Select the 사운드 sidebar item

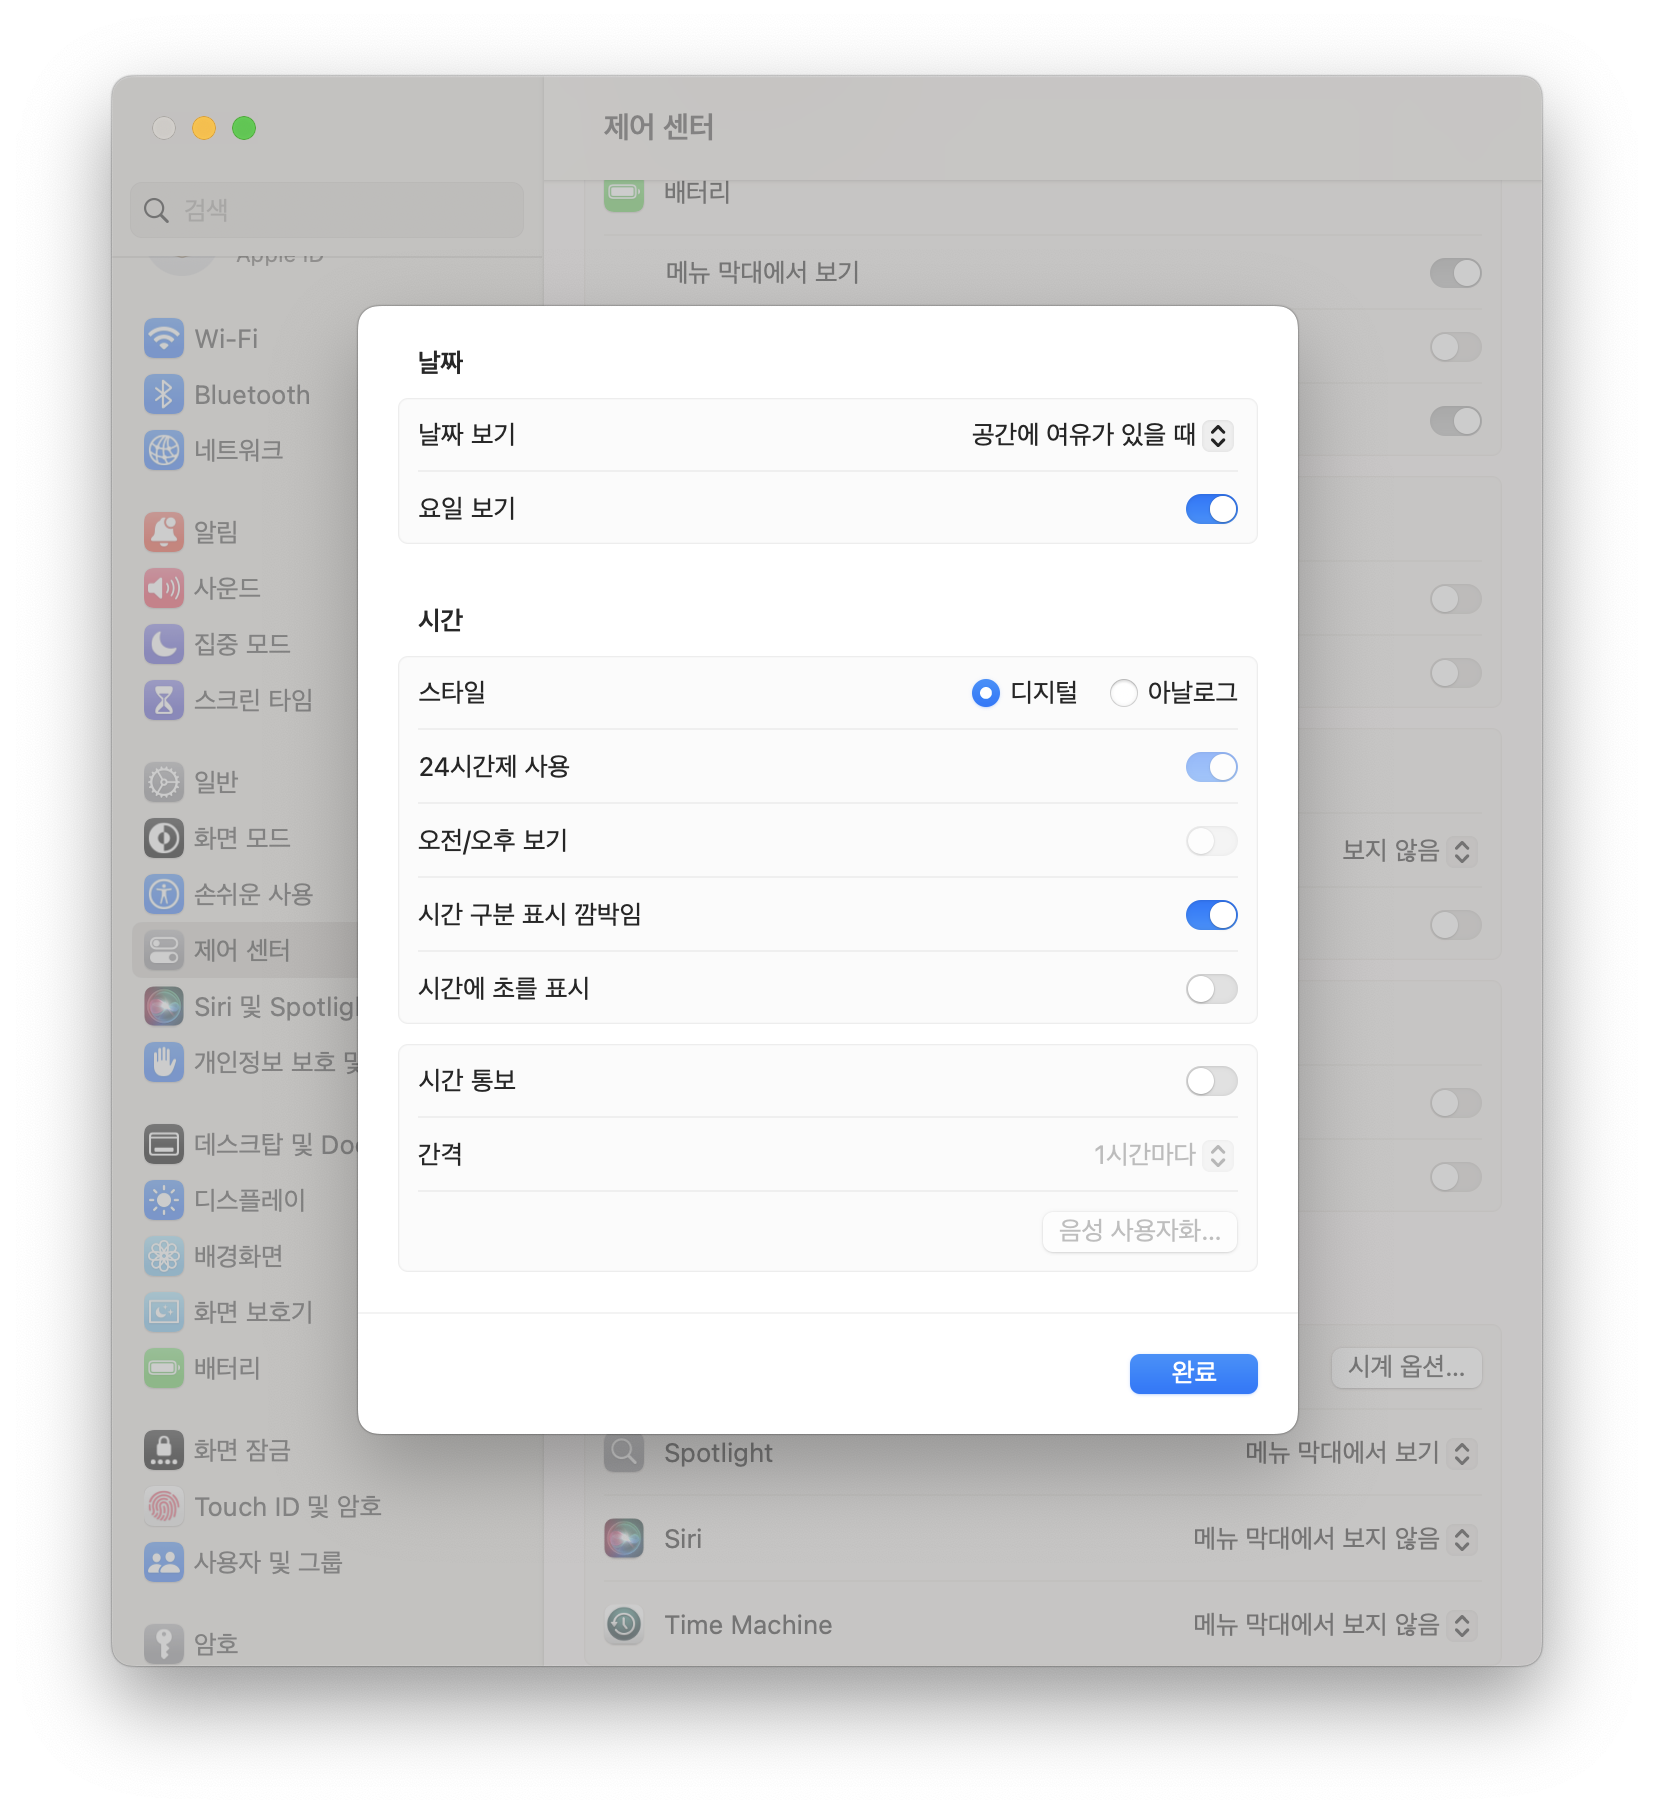tap(228, 588)
